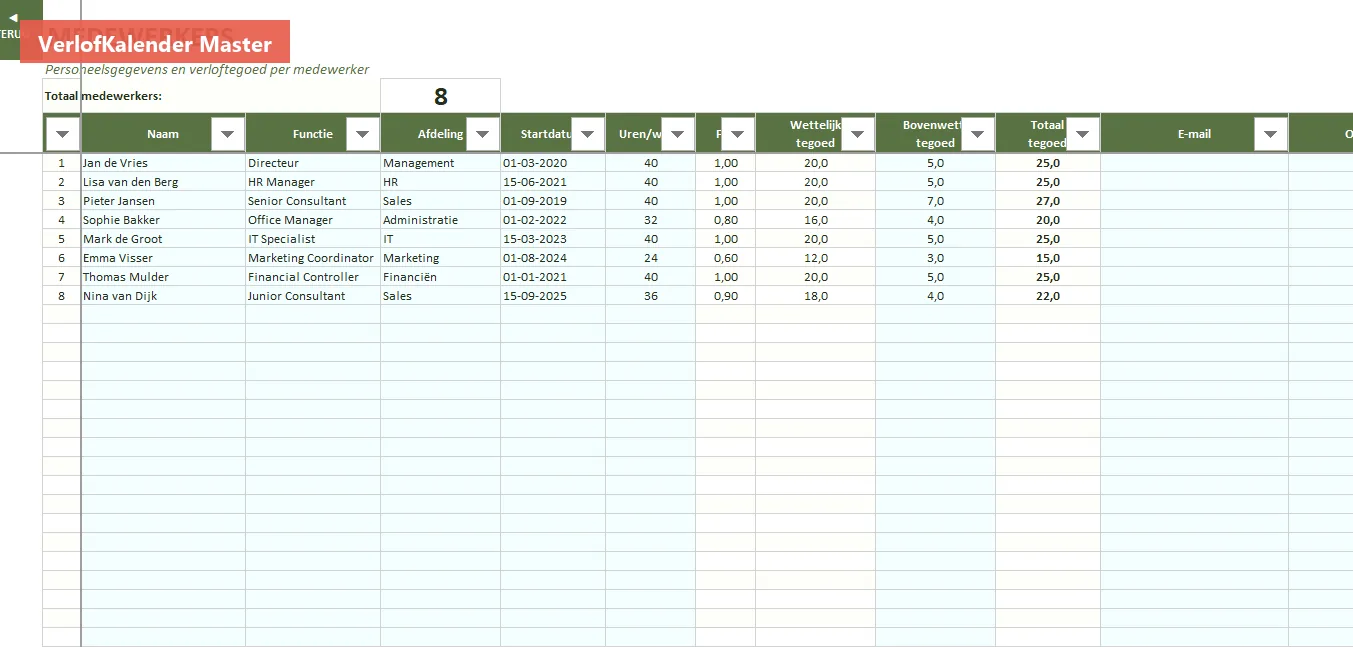1353x647 pixels.
Task: Select the Marketing Coordinator cell
Action: pyautogui.click(x=313, y=258)
